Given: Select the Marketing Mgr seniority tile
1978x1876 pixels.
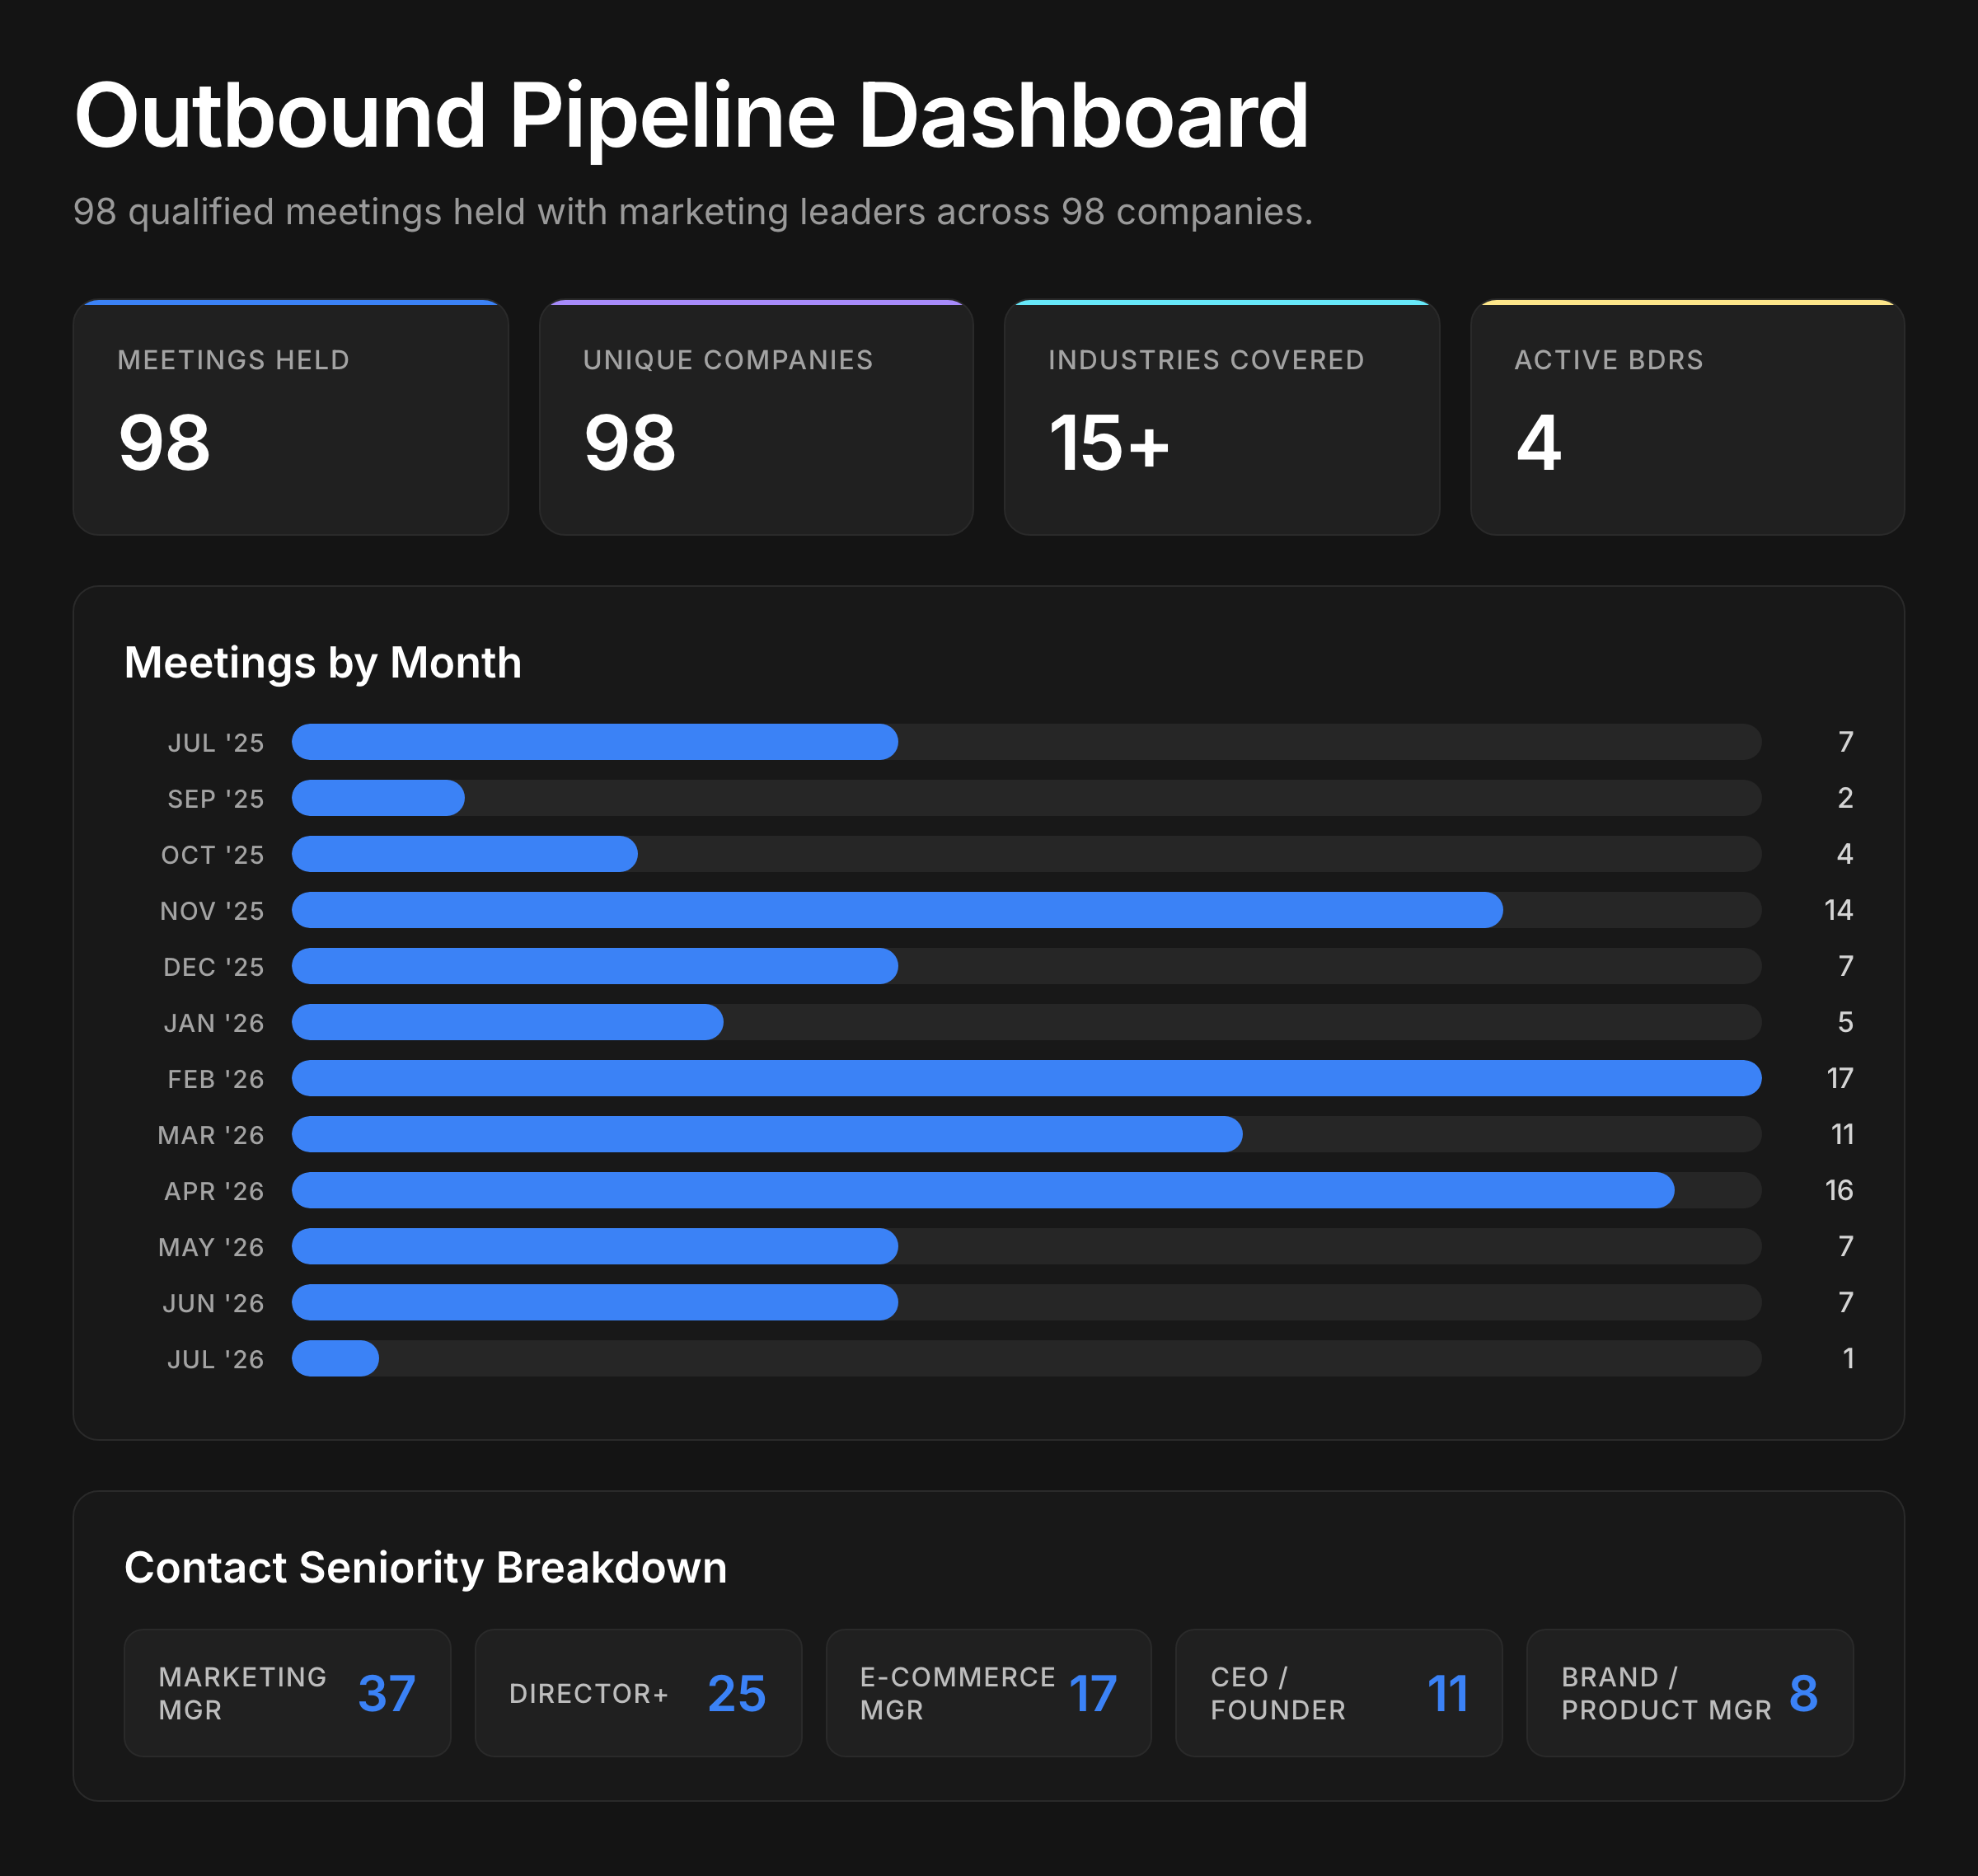Looking at the screenshot, I should [x=287, y=1693].
